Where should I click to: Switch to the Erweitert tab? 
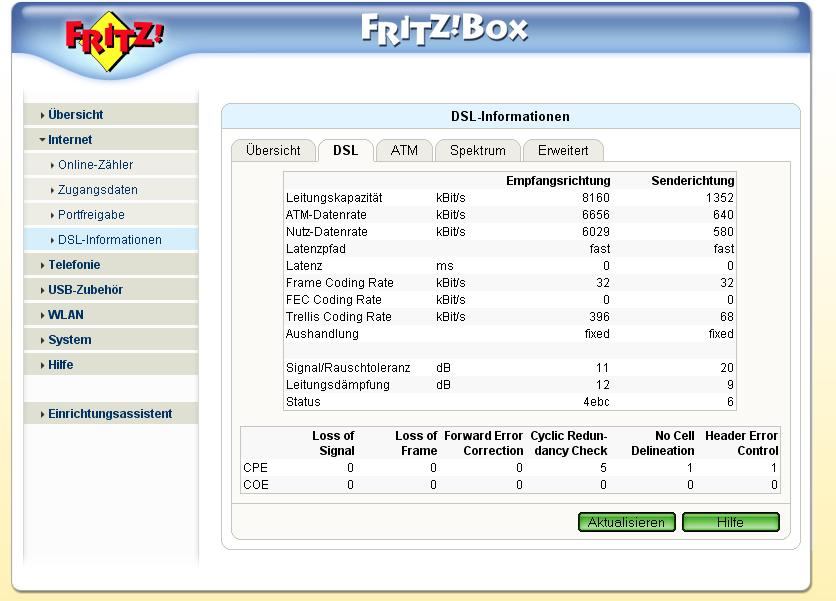pyautogui.click(x=563, y=151)
